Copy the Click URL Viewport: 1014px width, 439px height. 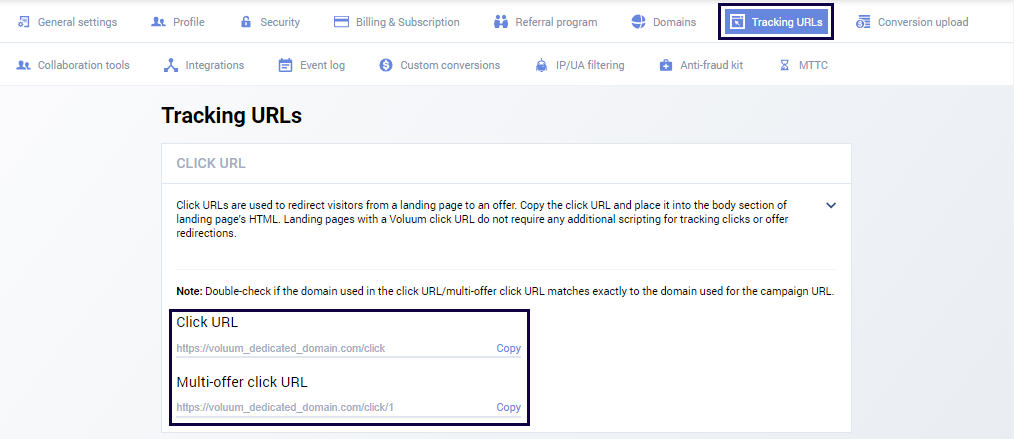(508, 349)
